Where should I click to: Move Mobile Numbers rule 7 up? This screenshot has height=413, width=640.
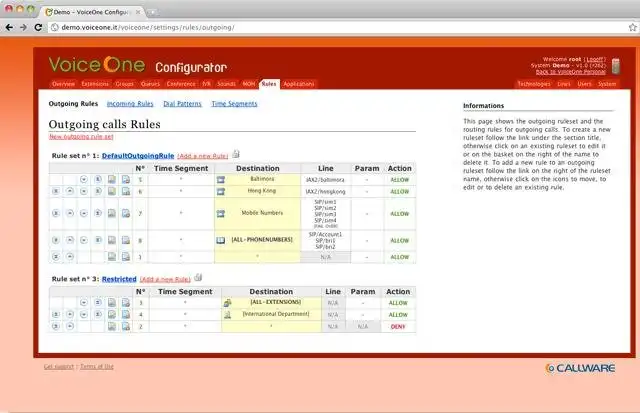pos(70,213)
